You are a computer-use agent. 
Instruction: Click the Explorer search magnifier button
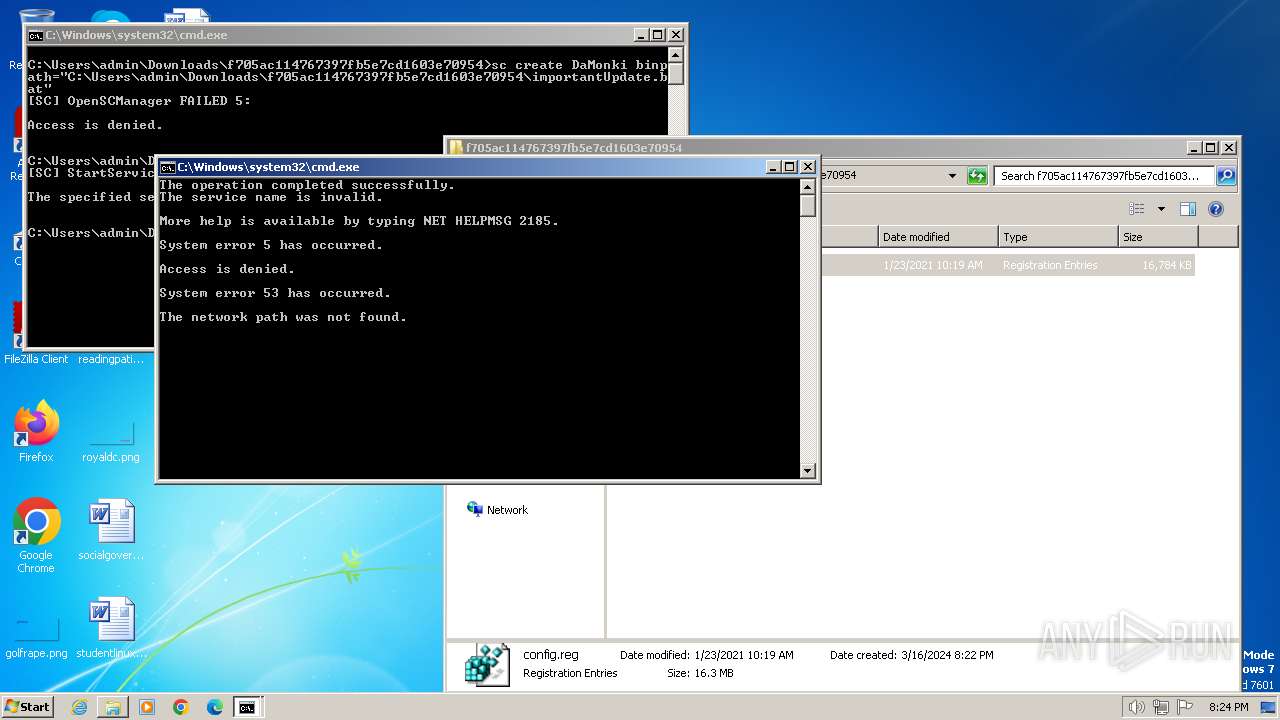coord(1226,176)
